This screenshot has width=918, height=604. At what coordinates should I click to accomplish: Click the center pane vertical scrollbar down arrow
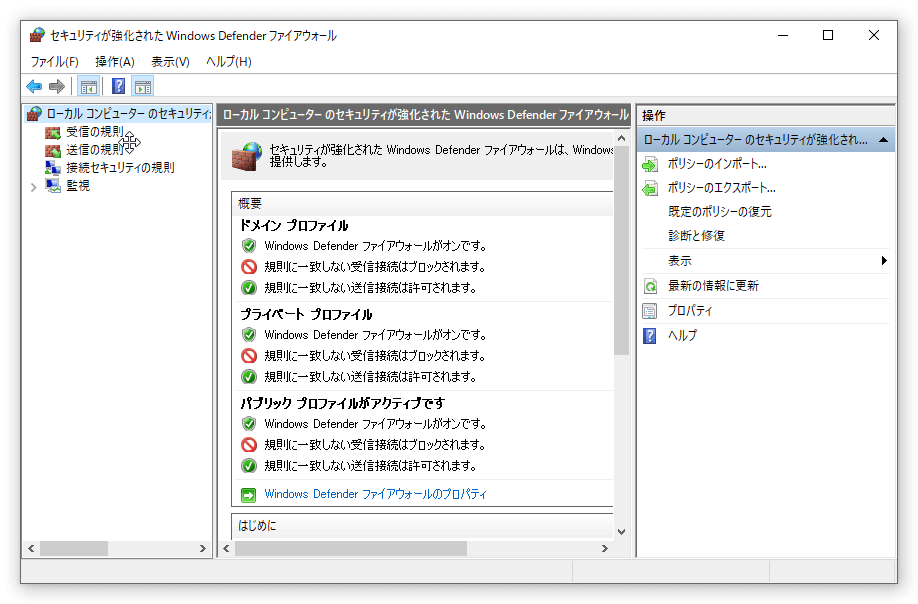pos(621,531)
